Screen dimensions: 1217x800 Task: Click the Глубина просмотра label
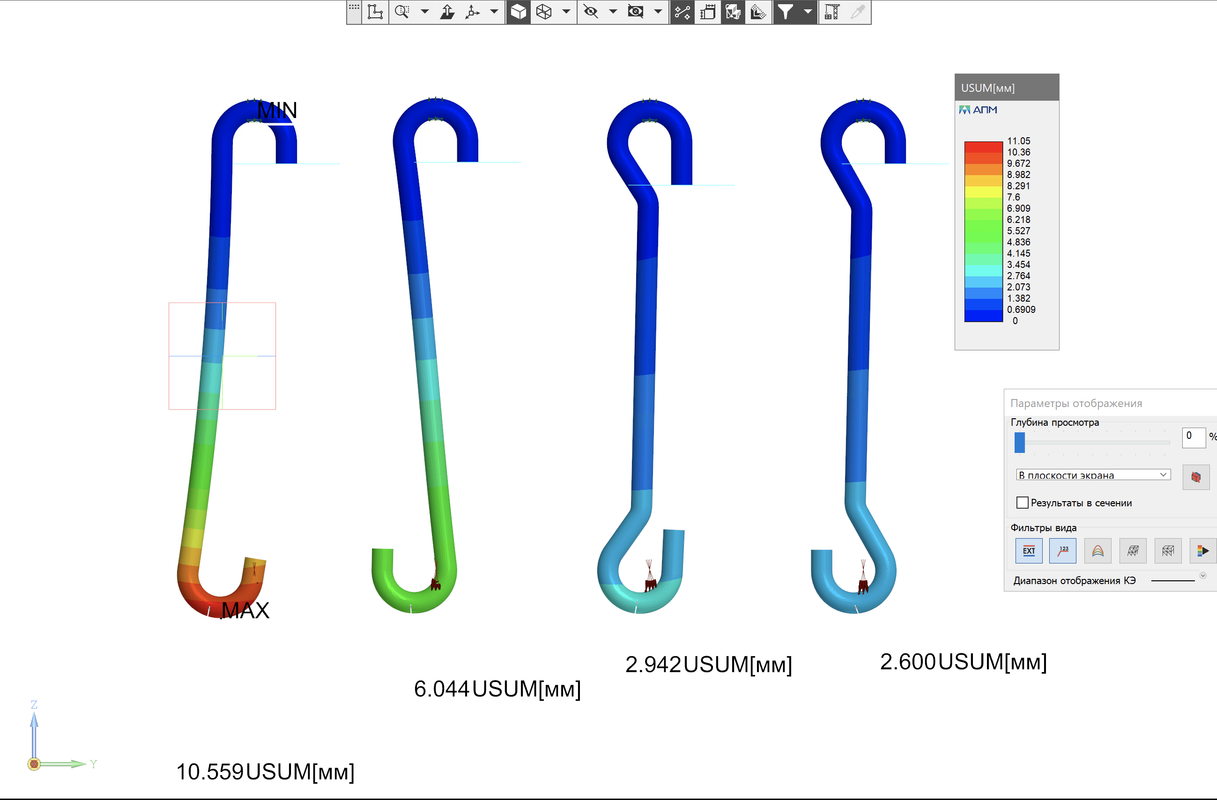(1055, 422)
